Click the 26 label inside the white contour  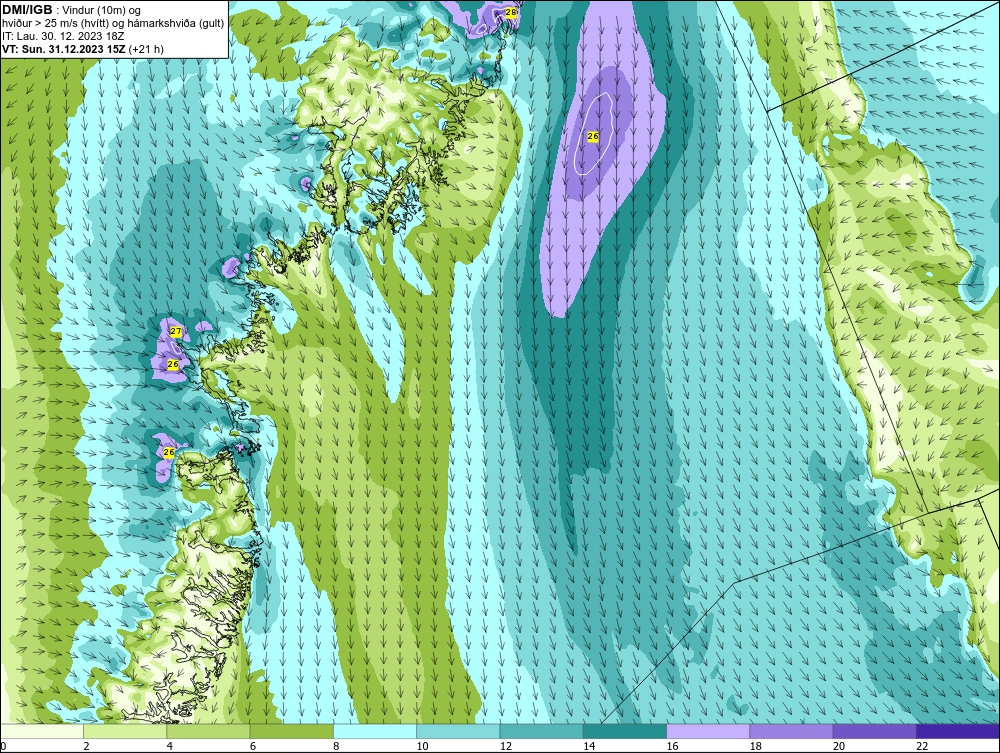tap(592, 136)
